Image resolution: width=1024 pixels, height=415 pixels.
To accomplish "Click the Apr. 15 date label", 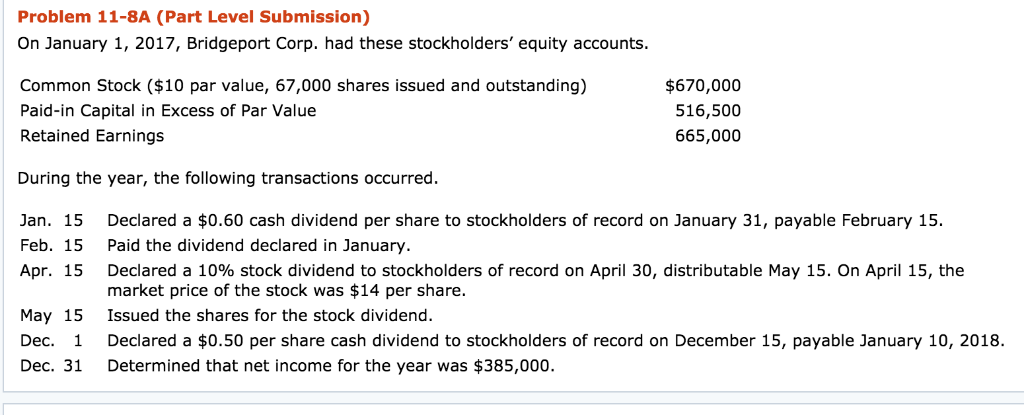I will coord(52,270).
